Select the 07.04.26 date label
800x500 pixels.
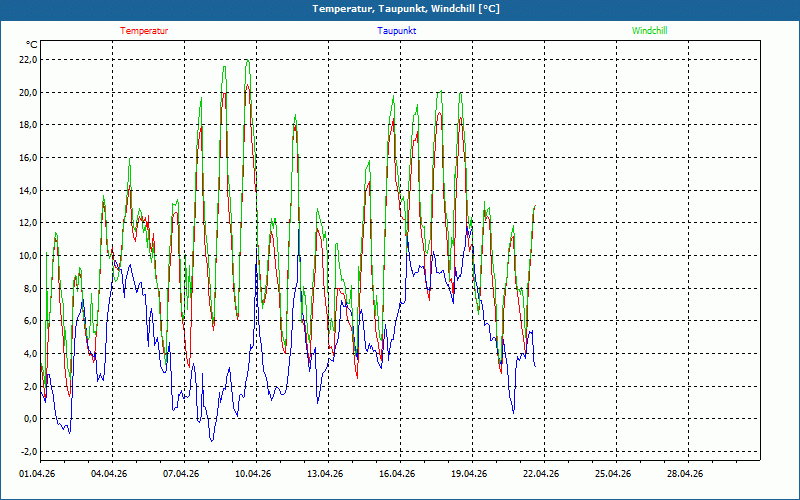(x=181, y=474)
